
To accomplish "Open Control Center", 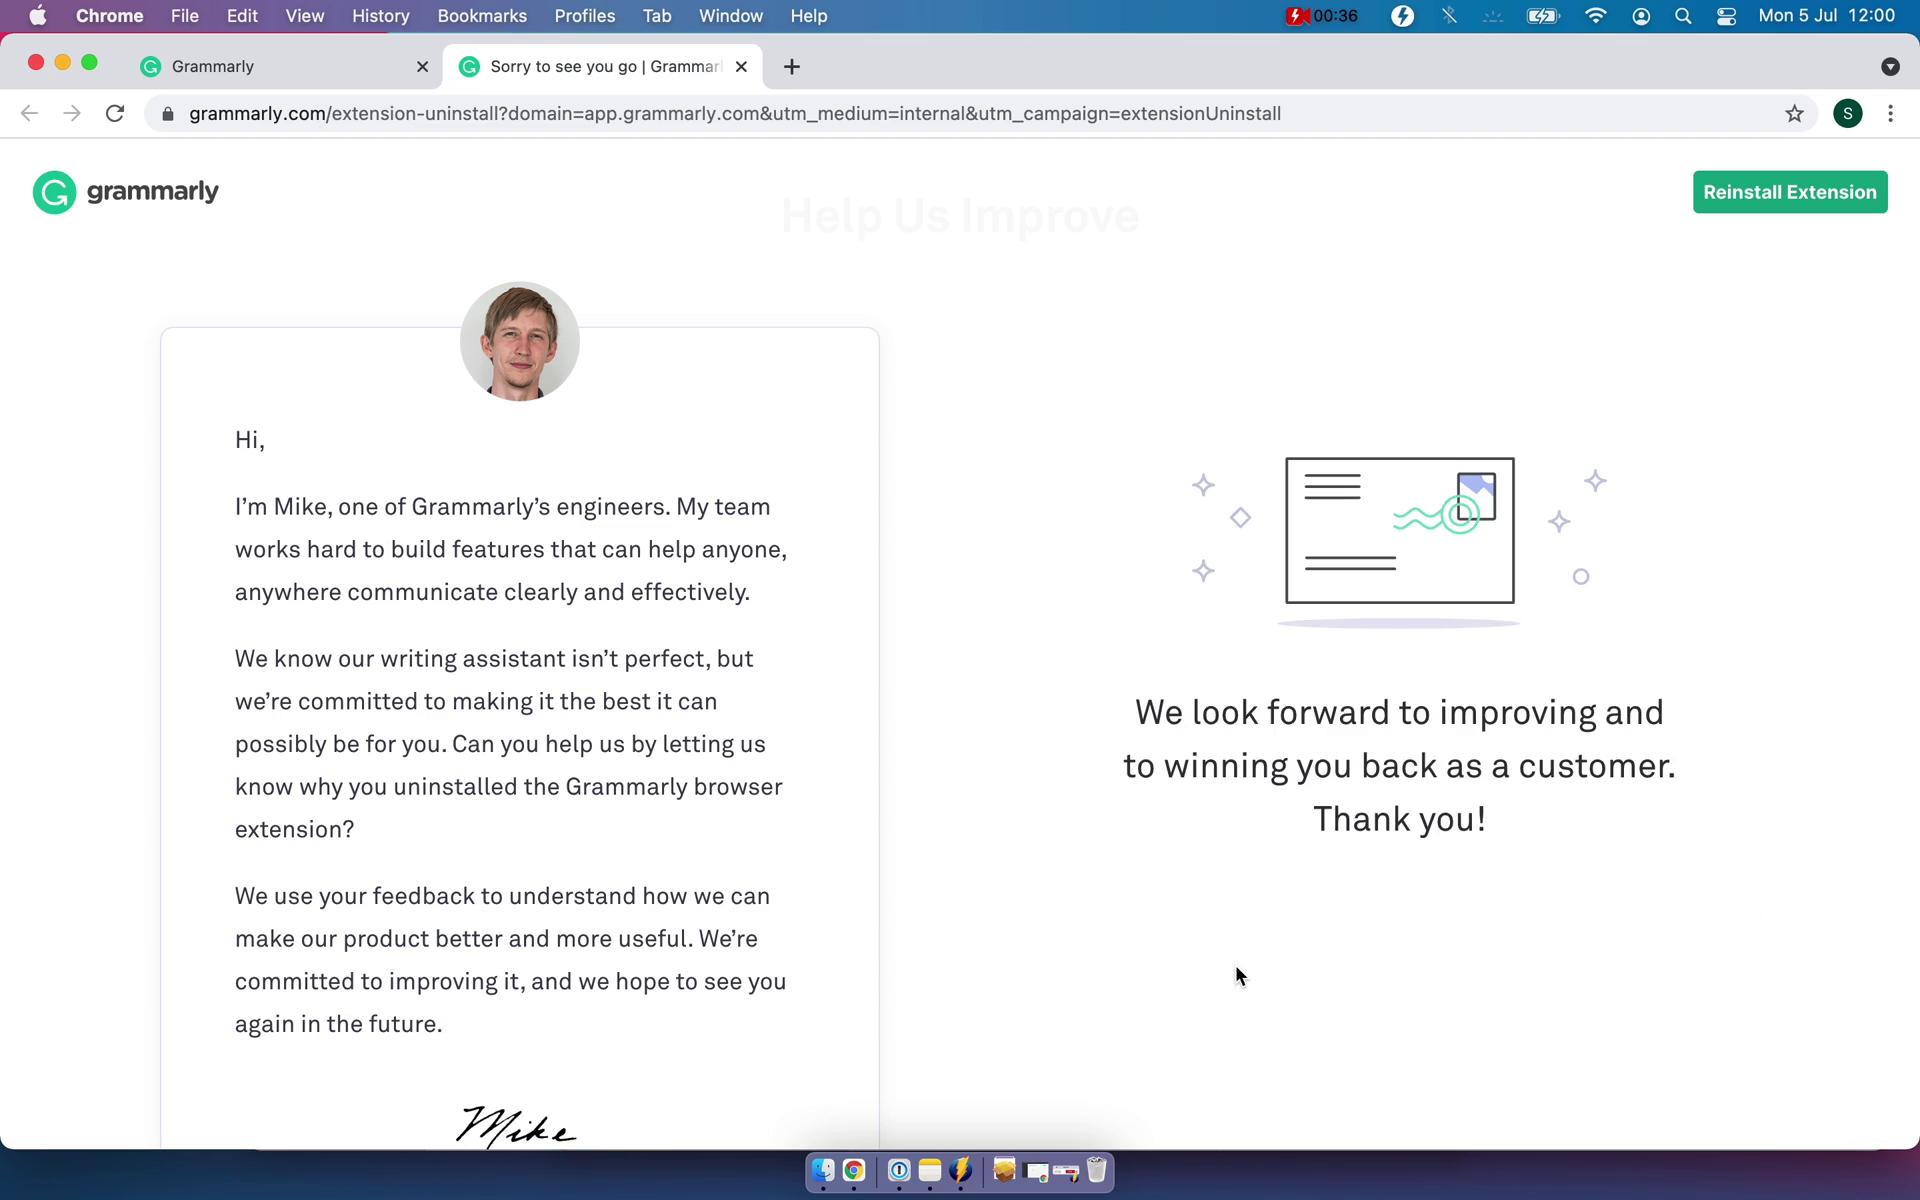I will pos(1726,16).
